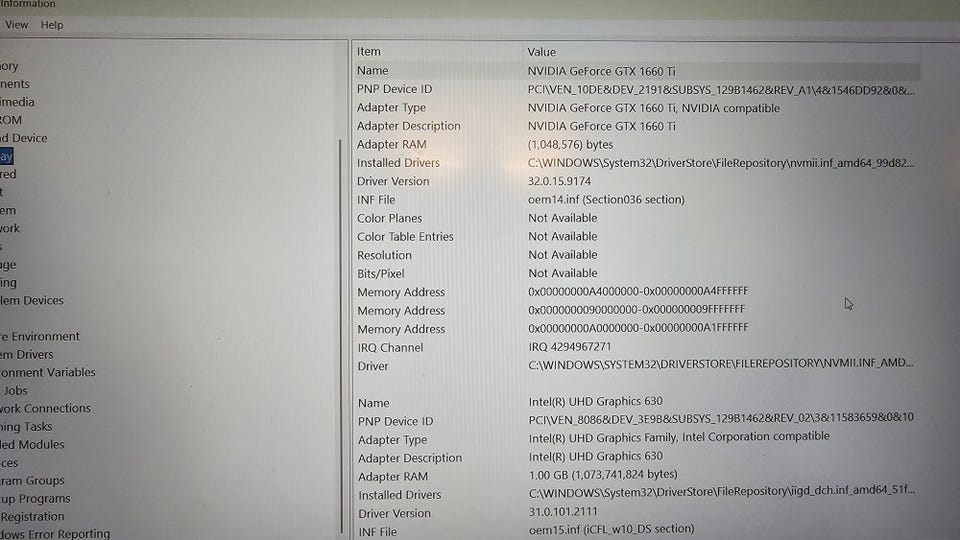Select the Intel PNP Device ID value
This screenshot has height=540, width=960.
tap(721, 418)
